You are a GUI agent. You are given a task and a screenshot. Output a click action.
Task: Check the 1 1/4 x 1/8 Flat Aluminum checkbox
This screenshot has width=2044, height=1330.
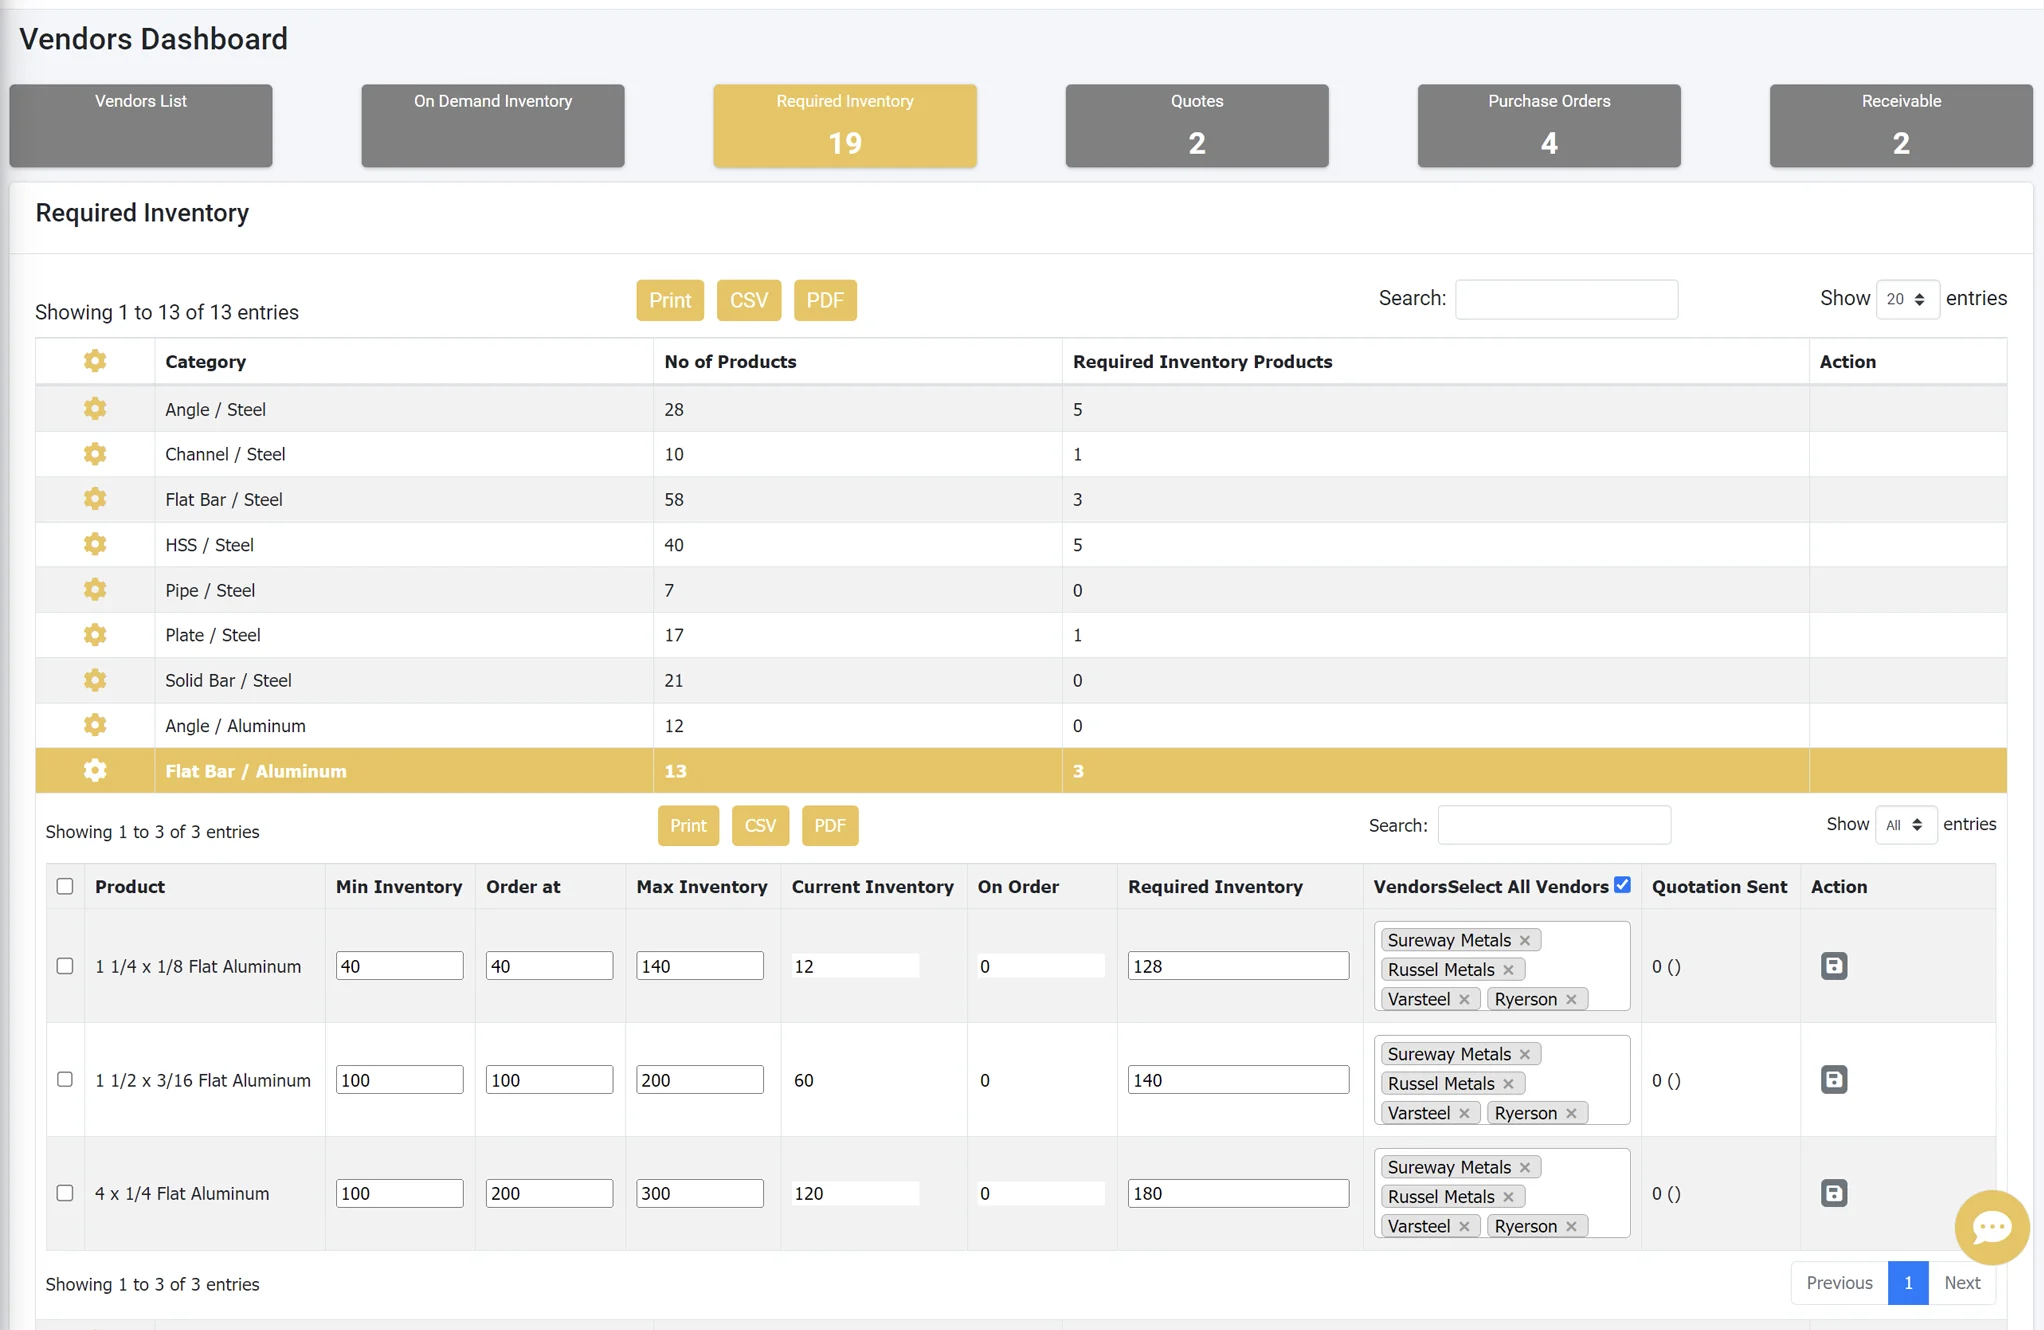tap(65, 966)
